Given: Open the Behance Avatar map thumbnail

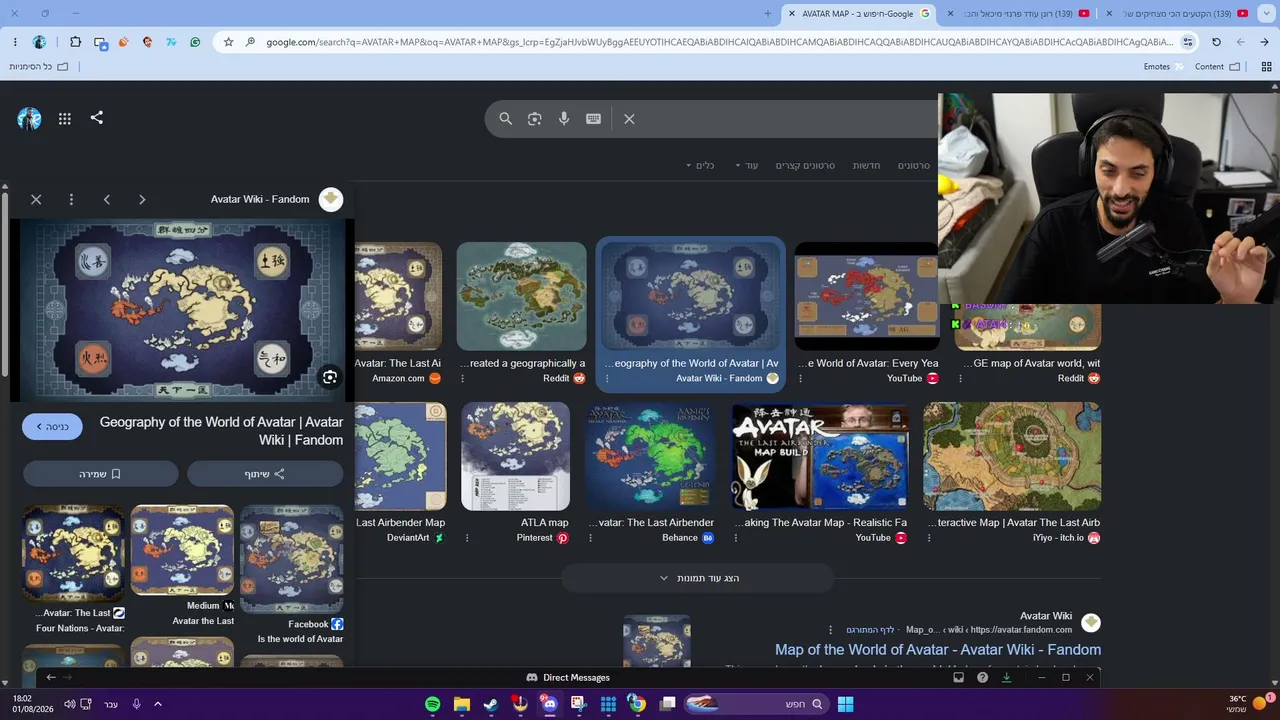Looking at the screenshot, I should coord(651,456).
